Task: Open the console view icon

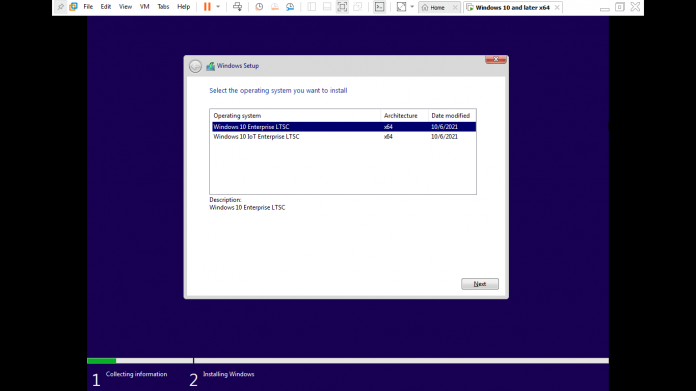Action: pyautogui.click(x=380, y=7)
